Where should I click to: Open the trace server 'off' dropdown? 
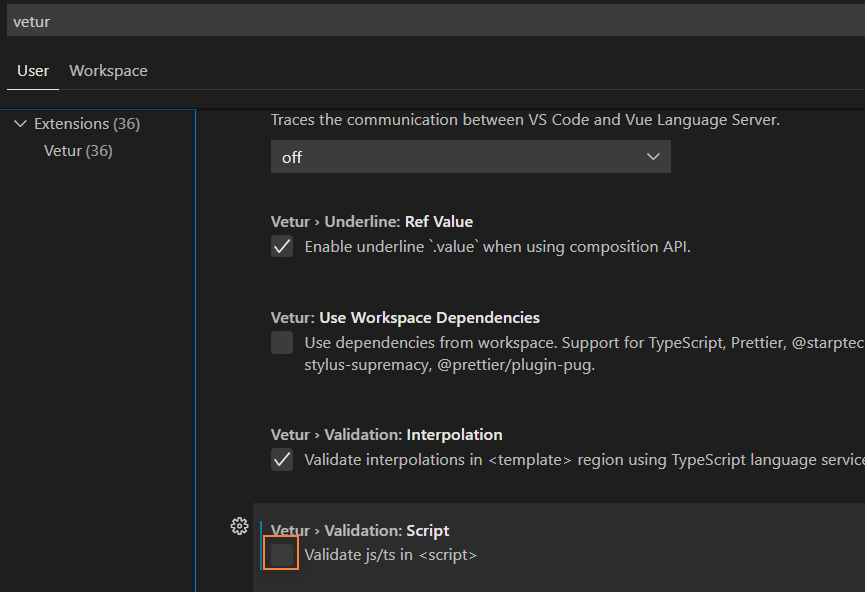(470, 157)
